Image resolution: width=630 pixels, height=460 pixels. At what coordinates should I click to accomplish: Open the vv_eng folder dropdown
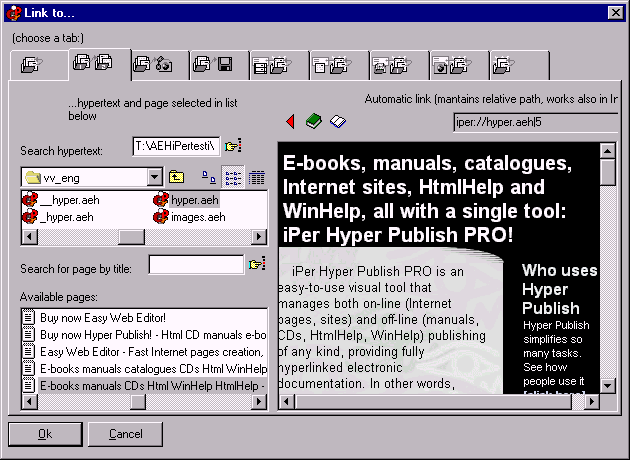[154, 177]
